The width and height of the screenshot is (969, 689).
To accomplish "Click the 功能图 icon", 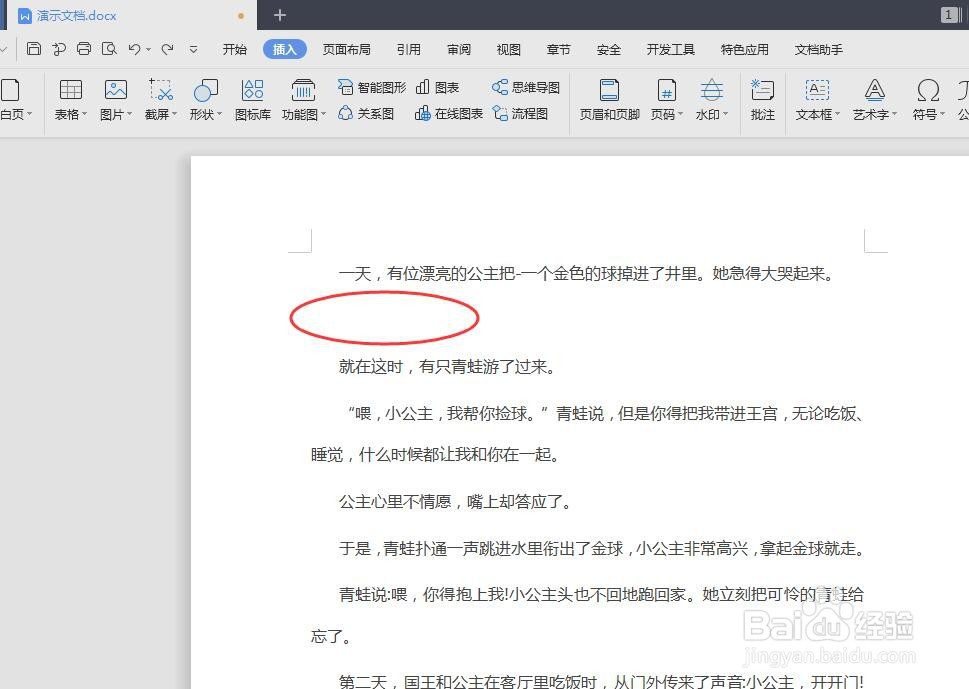I will 303,90.
